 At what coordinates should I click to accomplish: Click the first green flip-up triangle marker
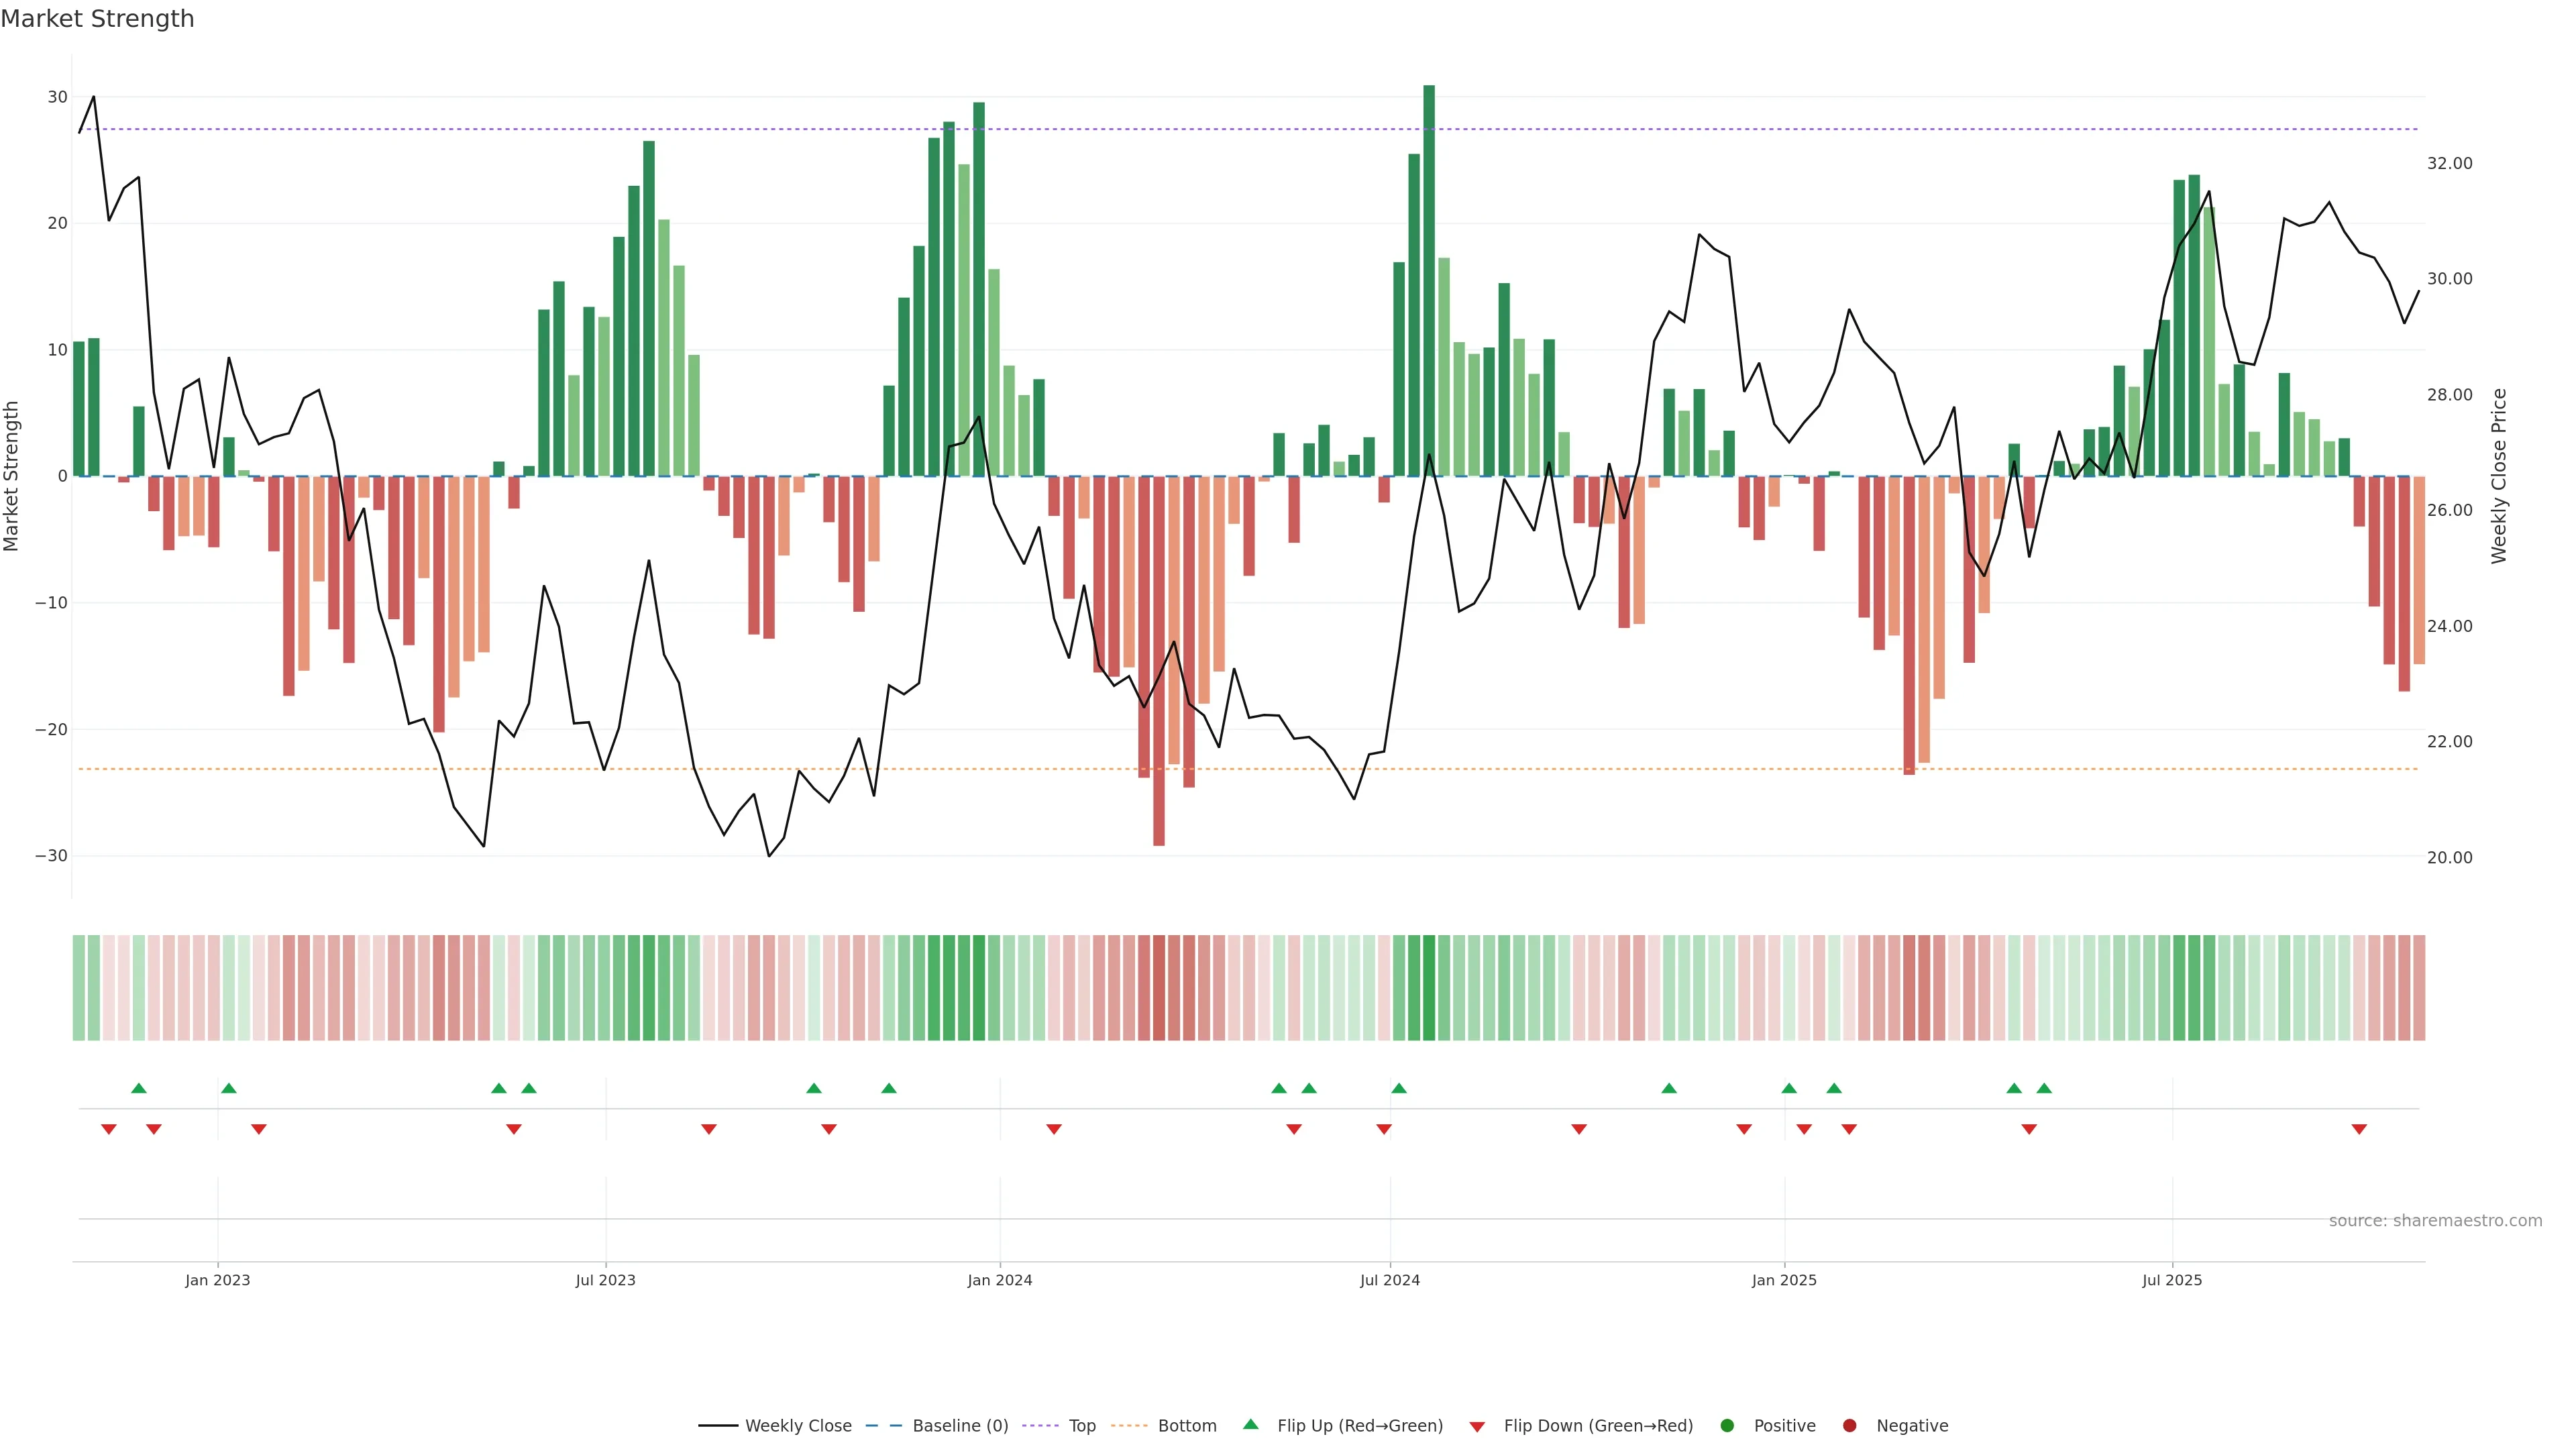tap(139, 1088)
